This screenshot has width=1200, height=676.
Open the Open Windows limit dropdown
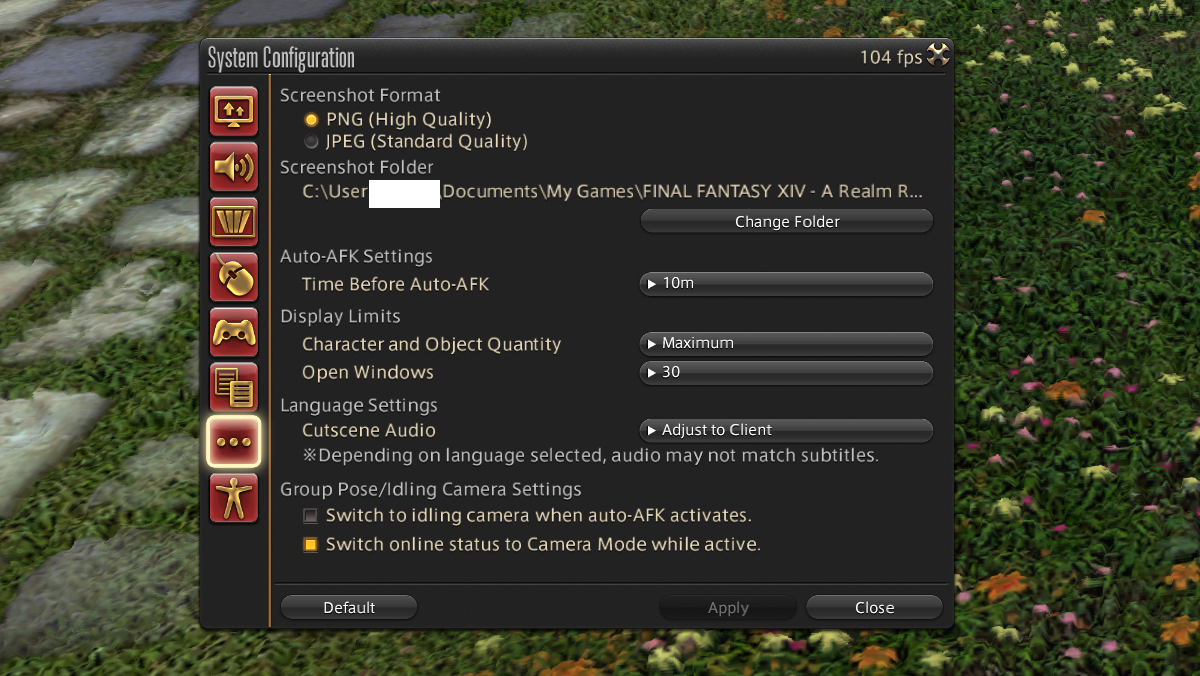(786, 372)
